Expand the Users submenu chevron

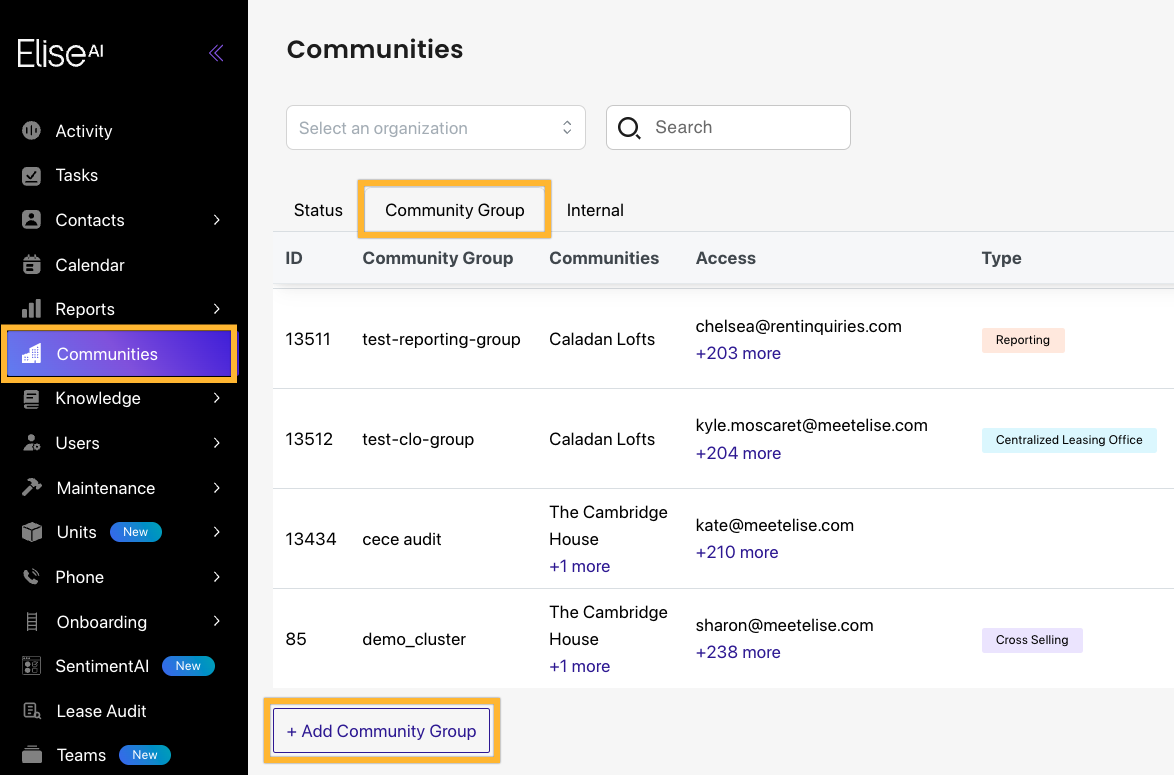[216, 443]
